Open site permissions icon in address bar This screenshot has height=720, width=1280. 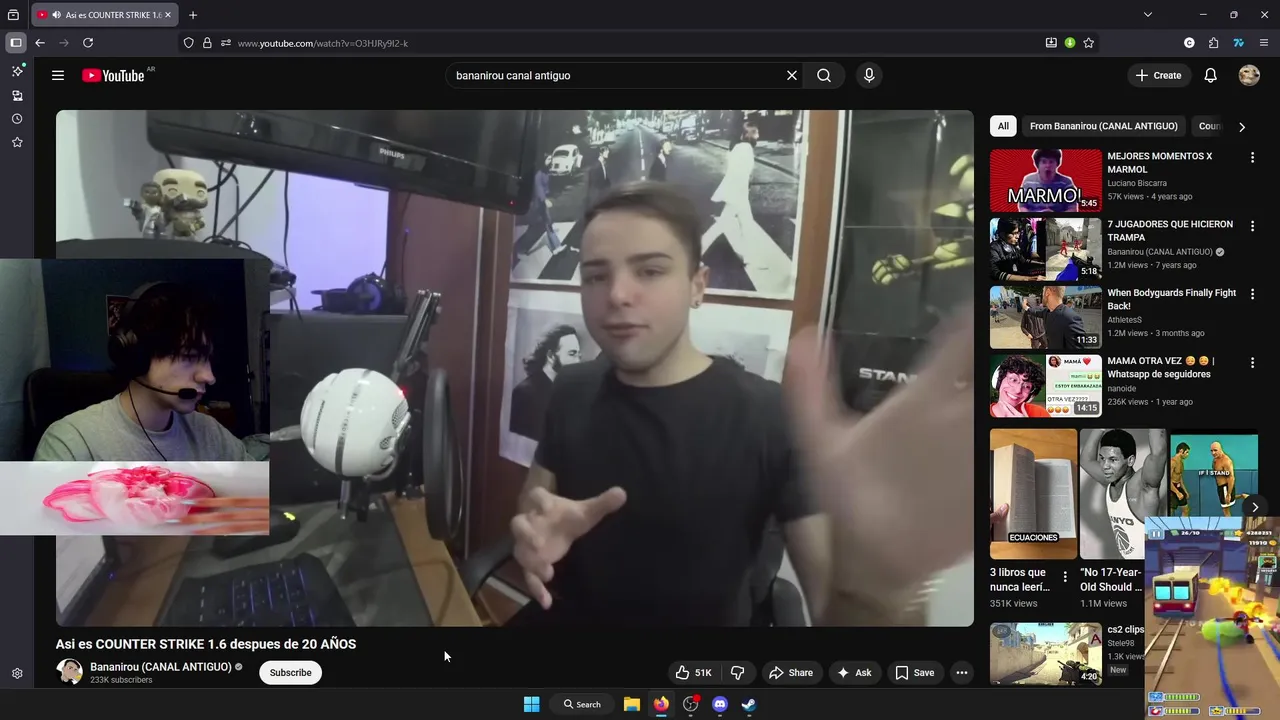tap(226, 43)
